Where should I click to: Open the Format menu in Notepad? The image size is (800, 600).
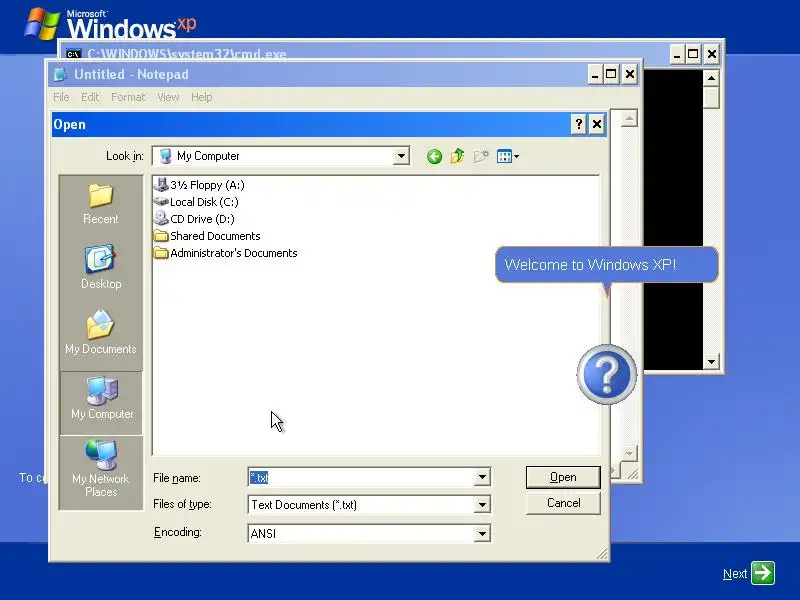pos(128,97)
